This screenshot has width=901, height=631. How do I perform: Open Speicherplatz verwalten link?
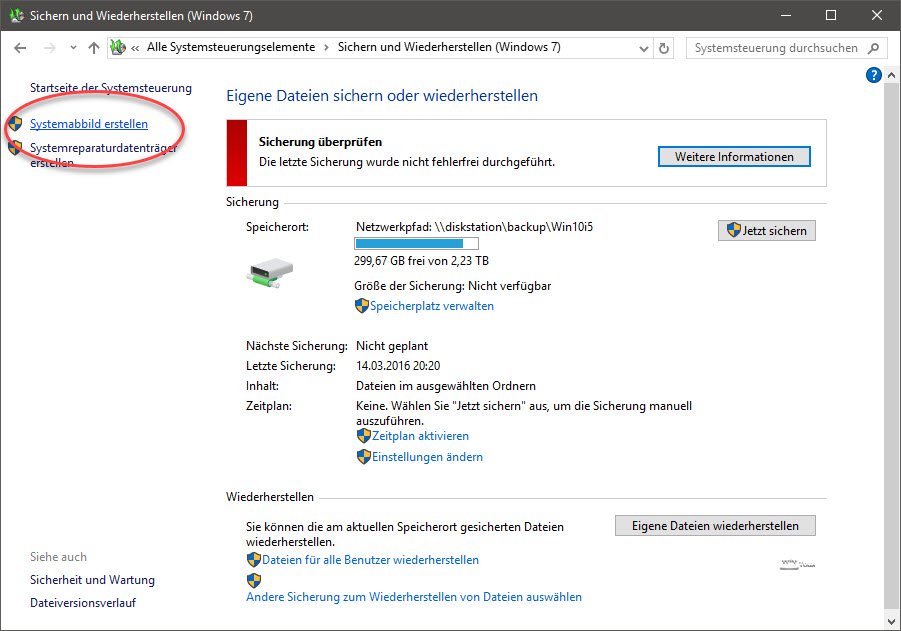[x=432, y=306]
